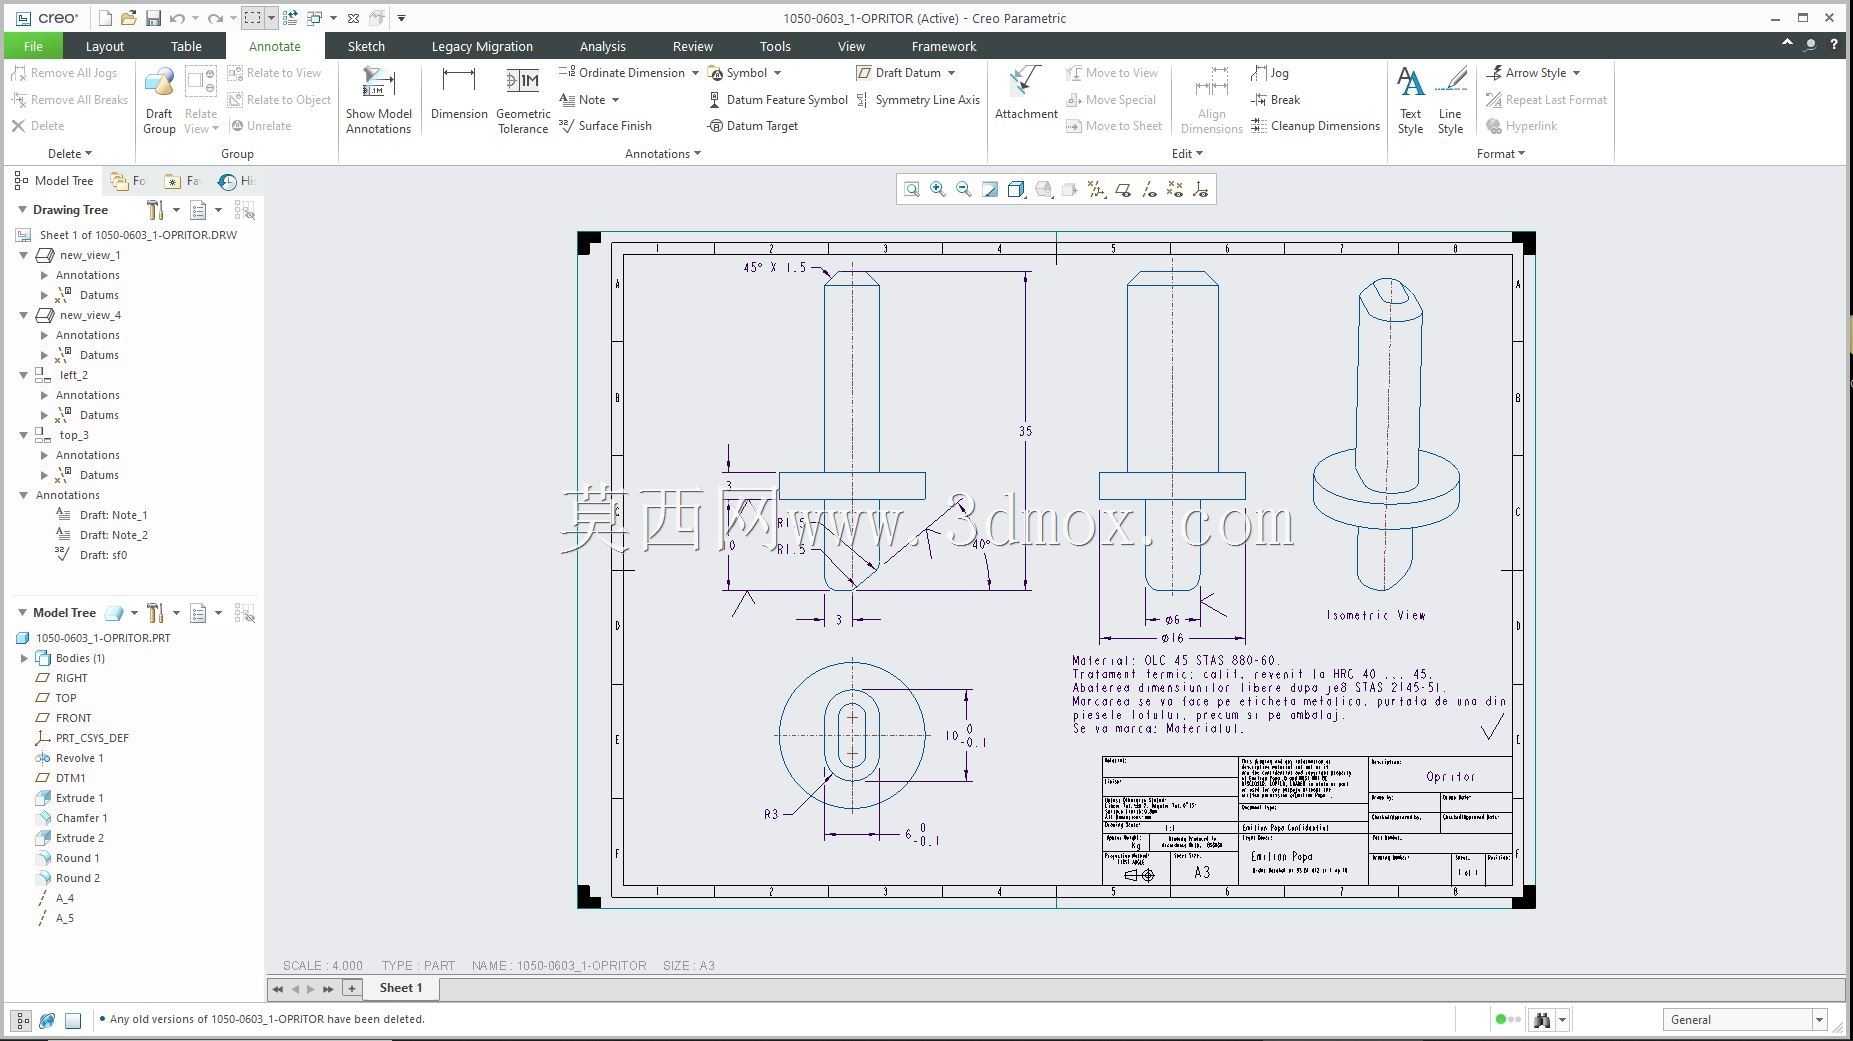Add a new sheet with plus button

pyautogui.click(x=351, y=988)
